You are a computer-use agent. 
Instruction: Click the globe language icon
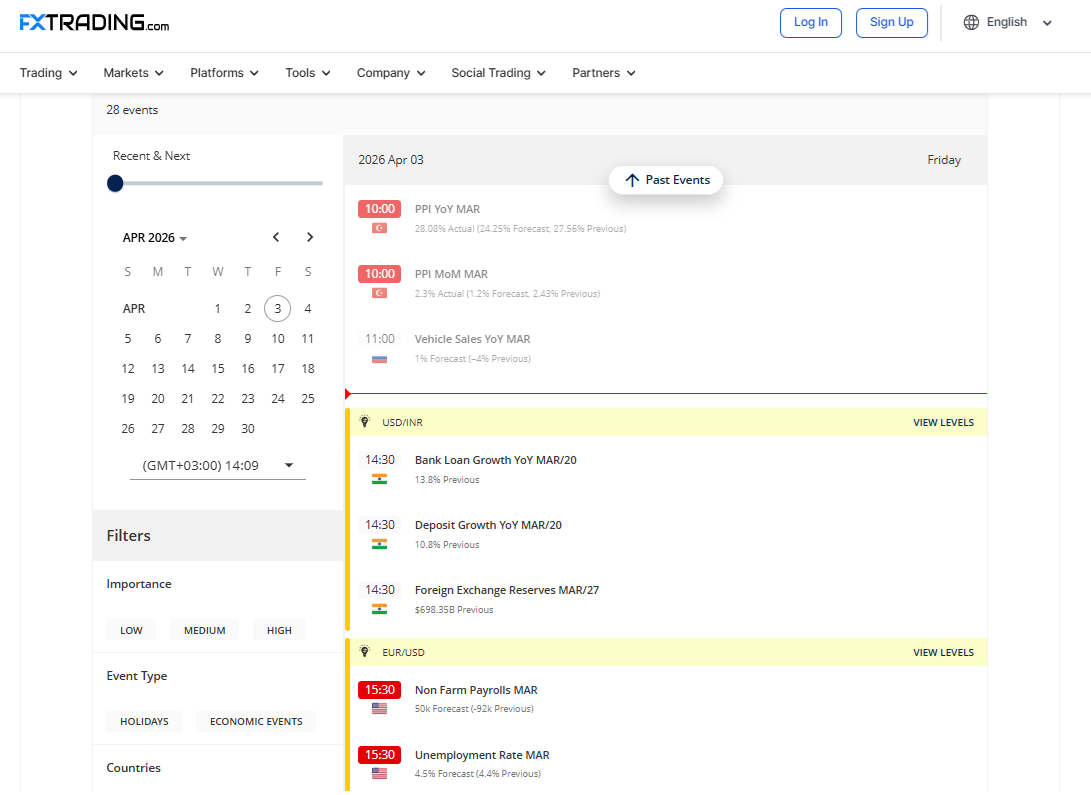pyautogui.click(x=971, y=22)
